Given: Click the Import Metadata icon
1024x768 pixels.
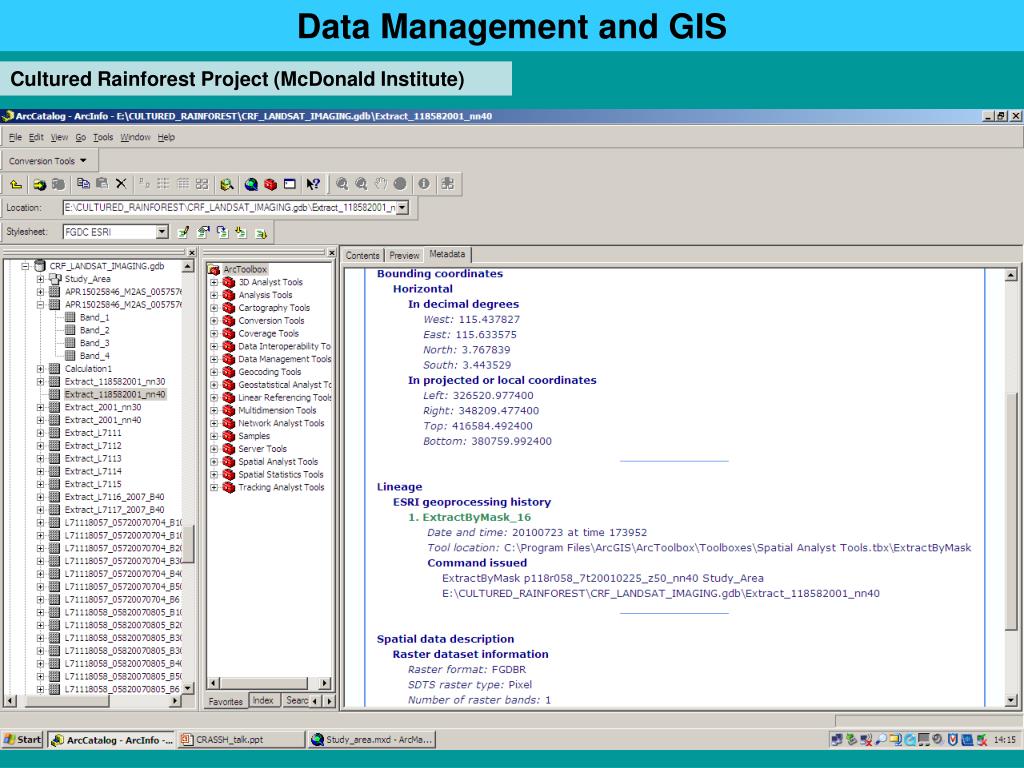Looking at the screenshot, I should (242, 232).
